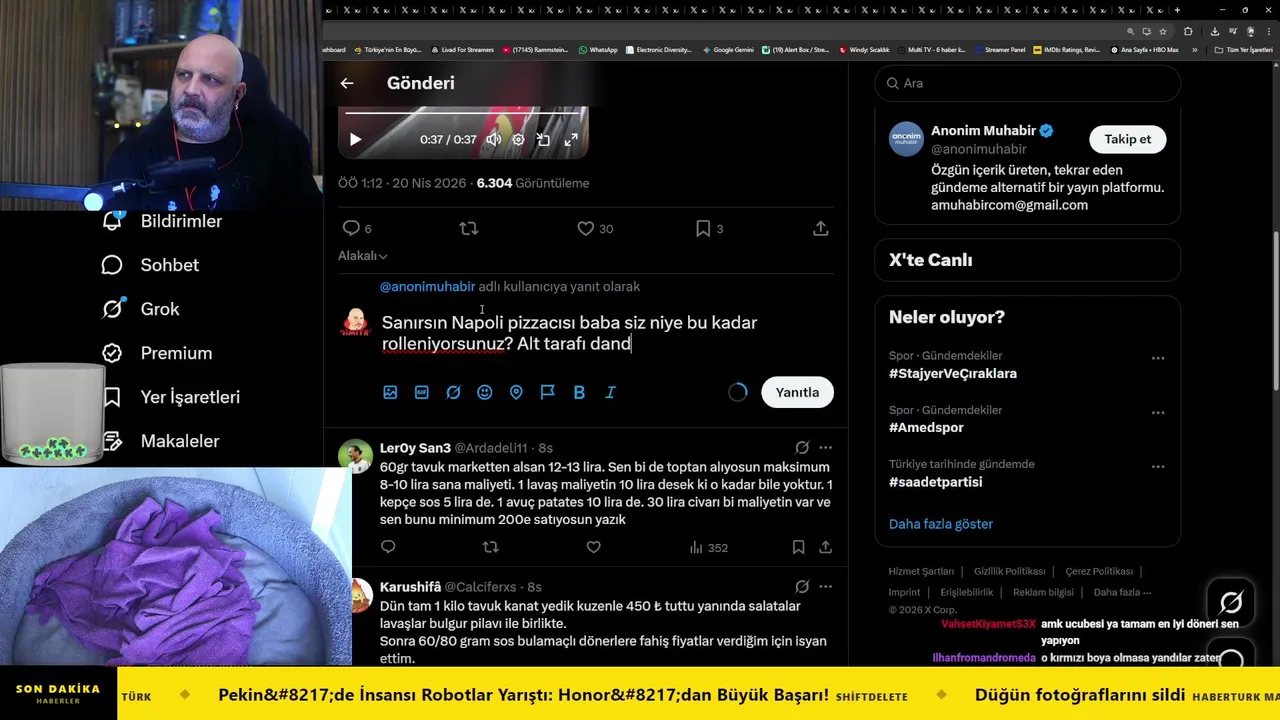
Task: Open Çerez Politikası footer link
Action: [x=1099, y=572]
